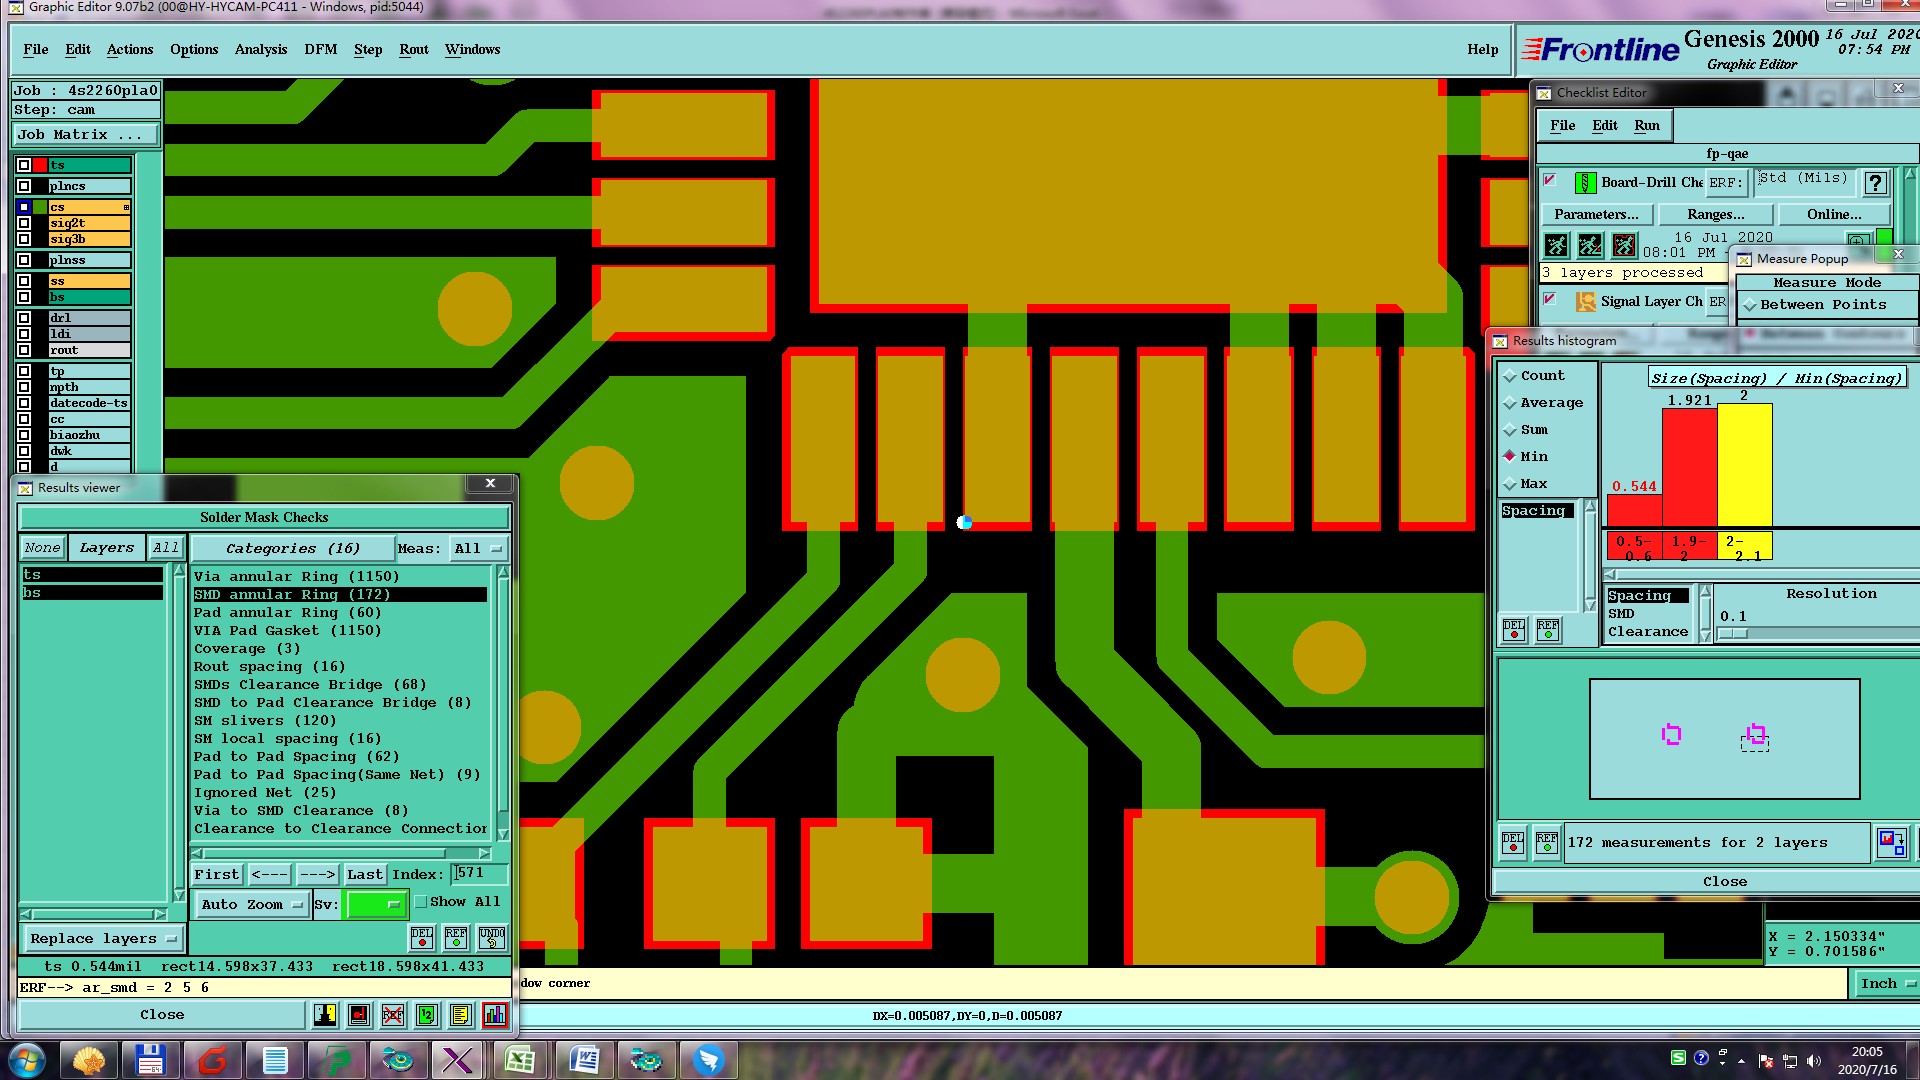Click the Board-Drill Checks help question mark icon

1875,183
